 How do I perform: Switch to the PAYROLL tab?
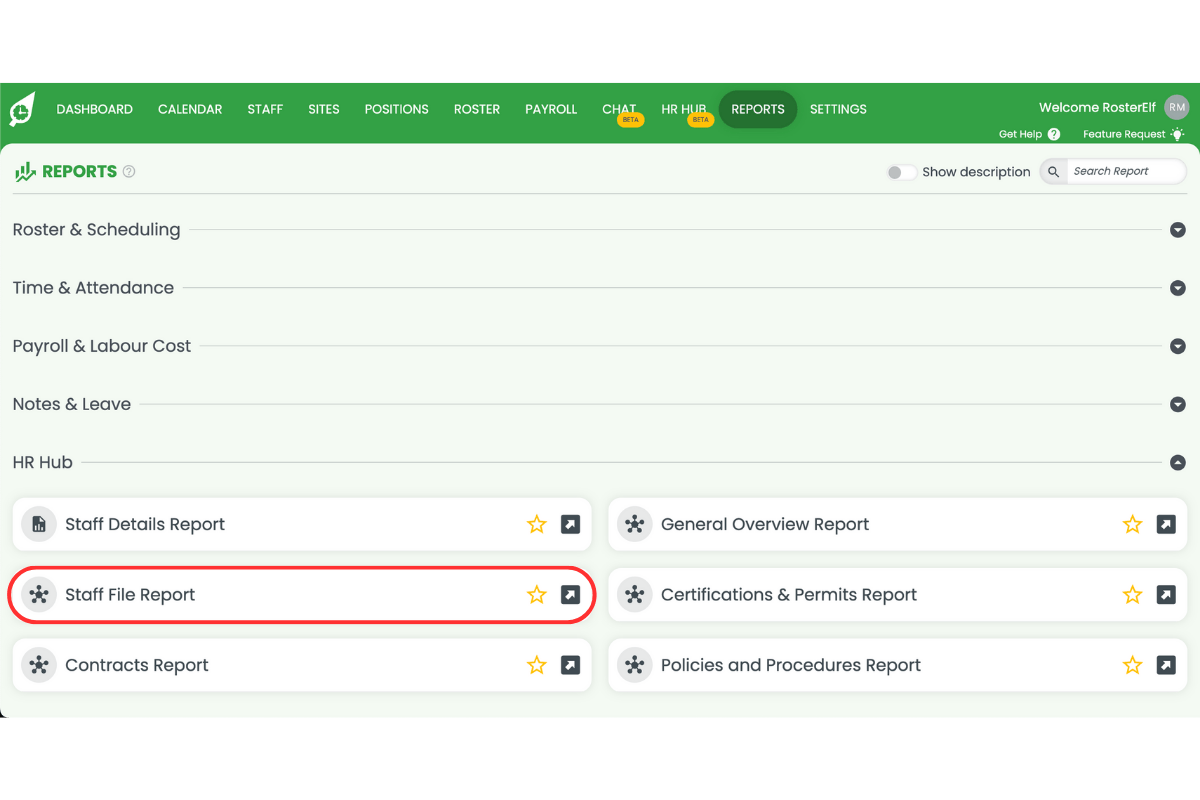point(551,109)
